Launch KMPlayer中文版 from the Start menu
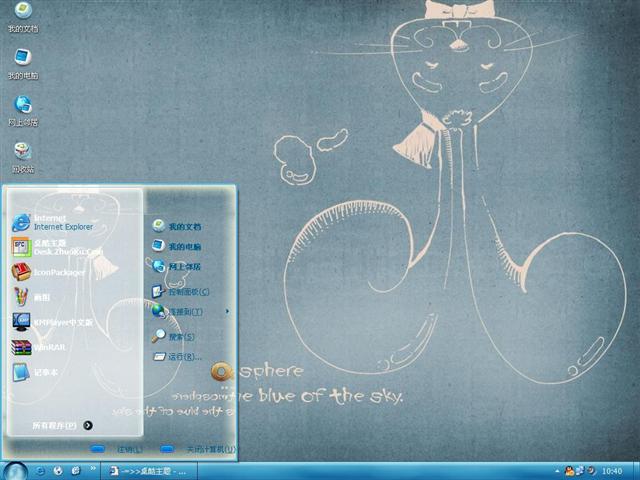 52,322
